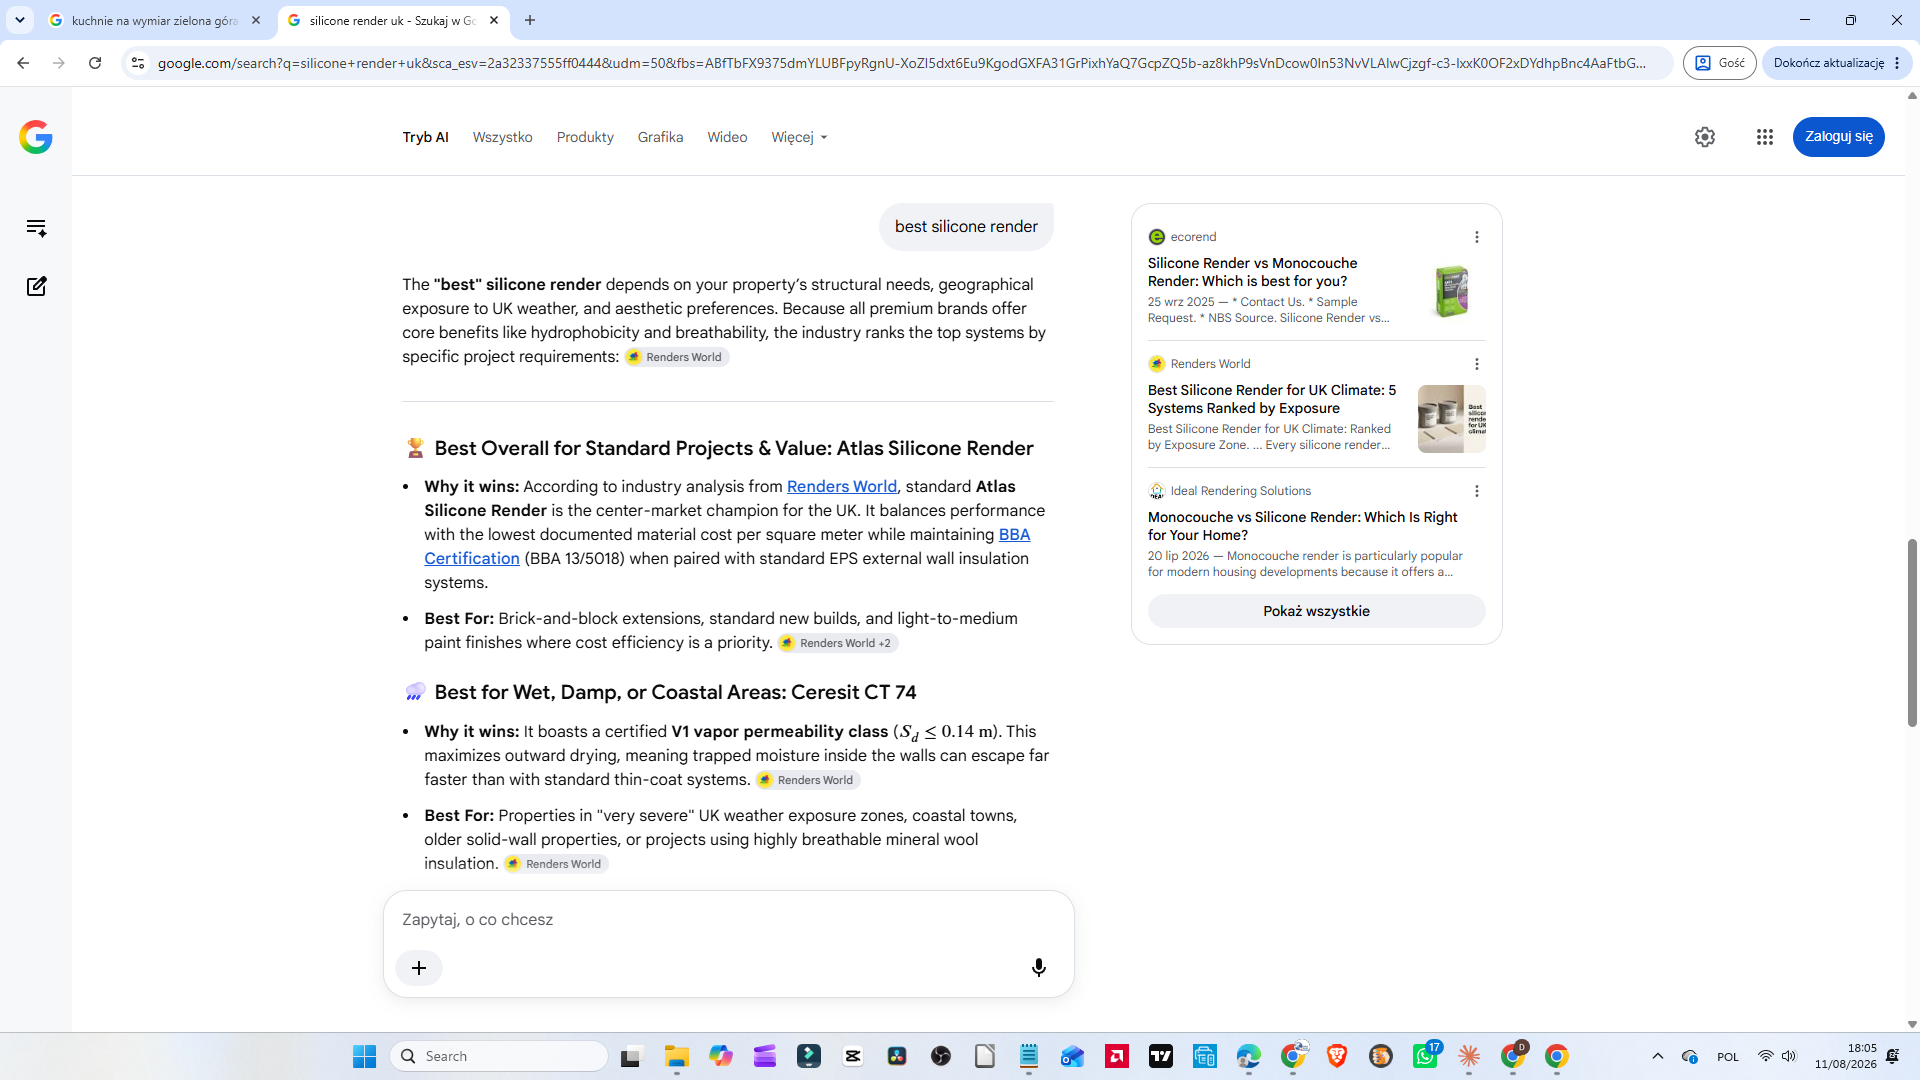This screenshot has width=1920, height=1080.
Task: Open Best Silicone Render for UK Climate article
Action: (x=1271, y=399)
